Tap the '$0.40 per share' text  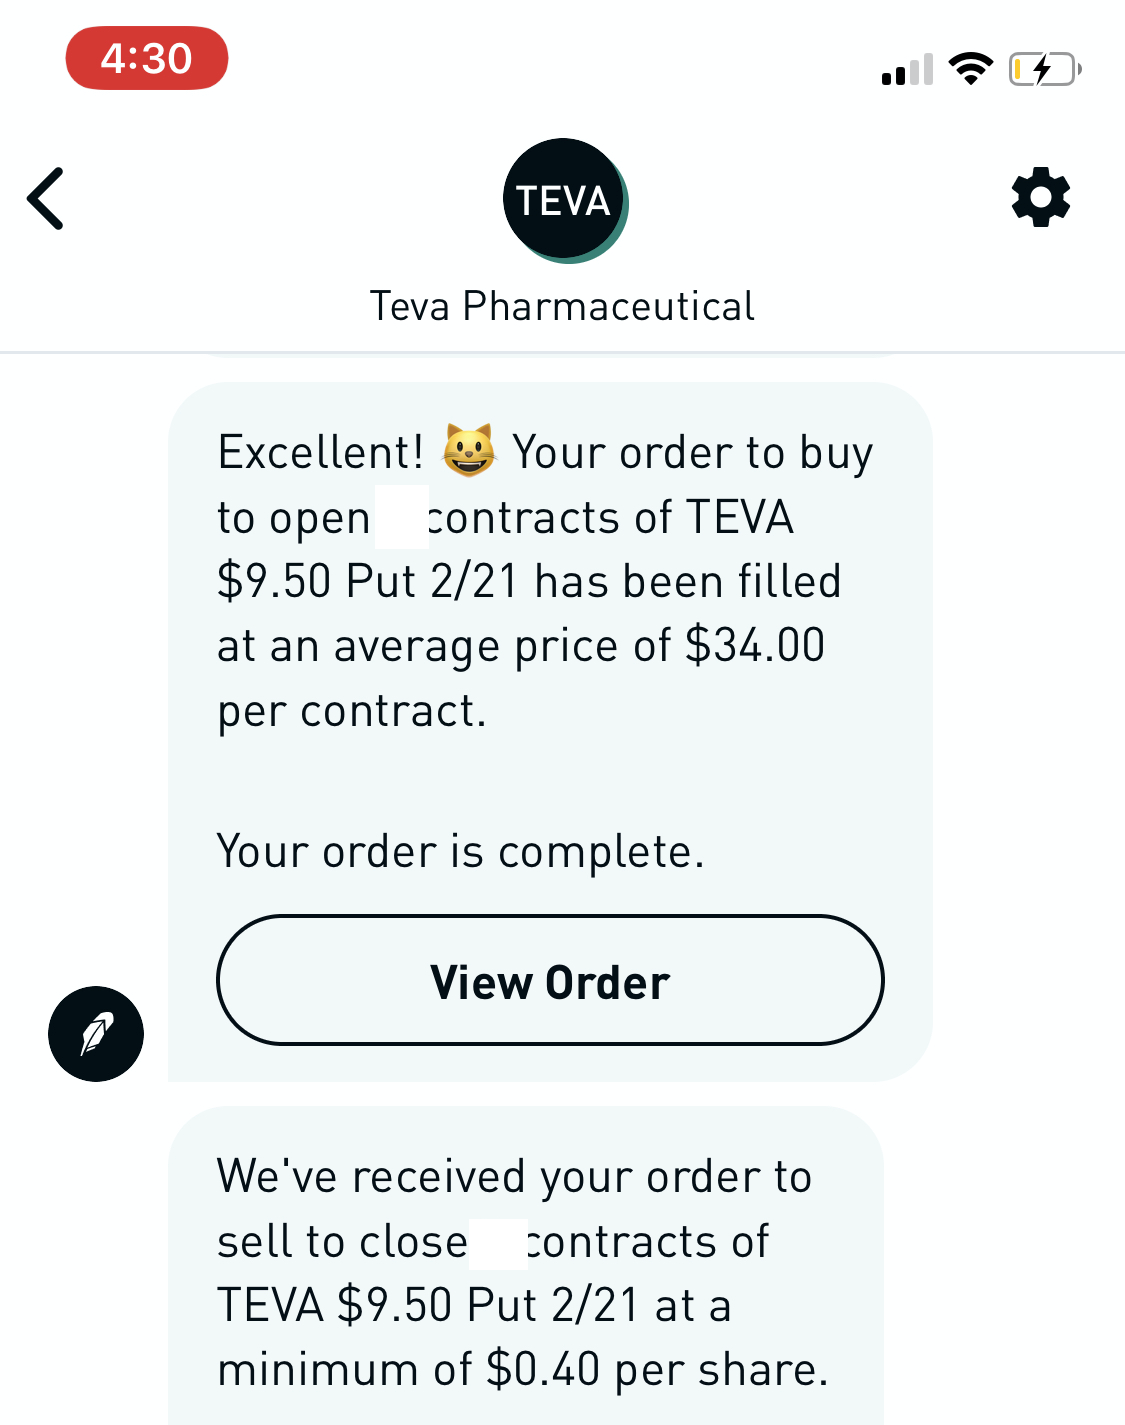(656, 1370)
